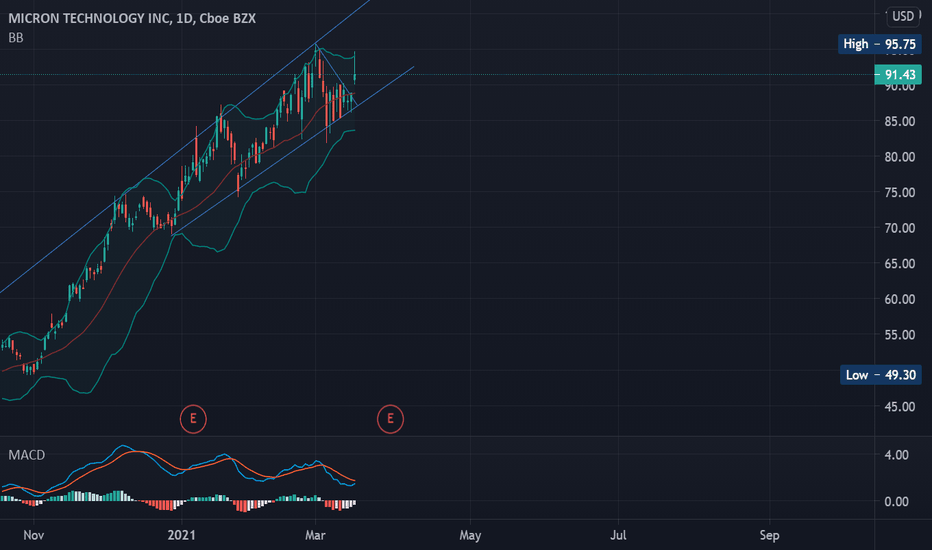Click the MACD 0.00 scale label

pos(896,502)
